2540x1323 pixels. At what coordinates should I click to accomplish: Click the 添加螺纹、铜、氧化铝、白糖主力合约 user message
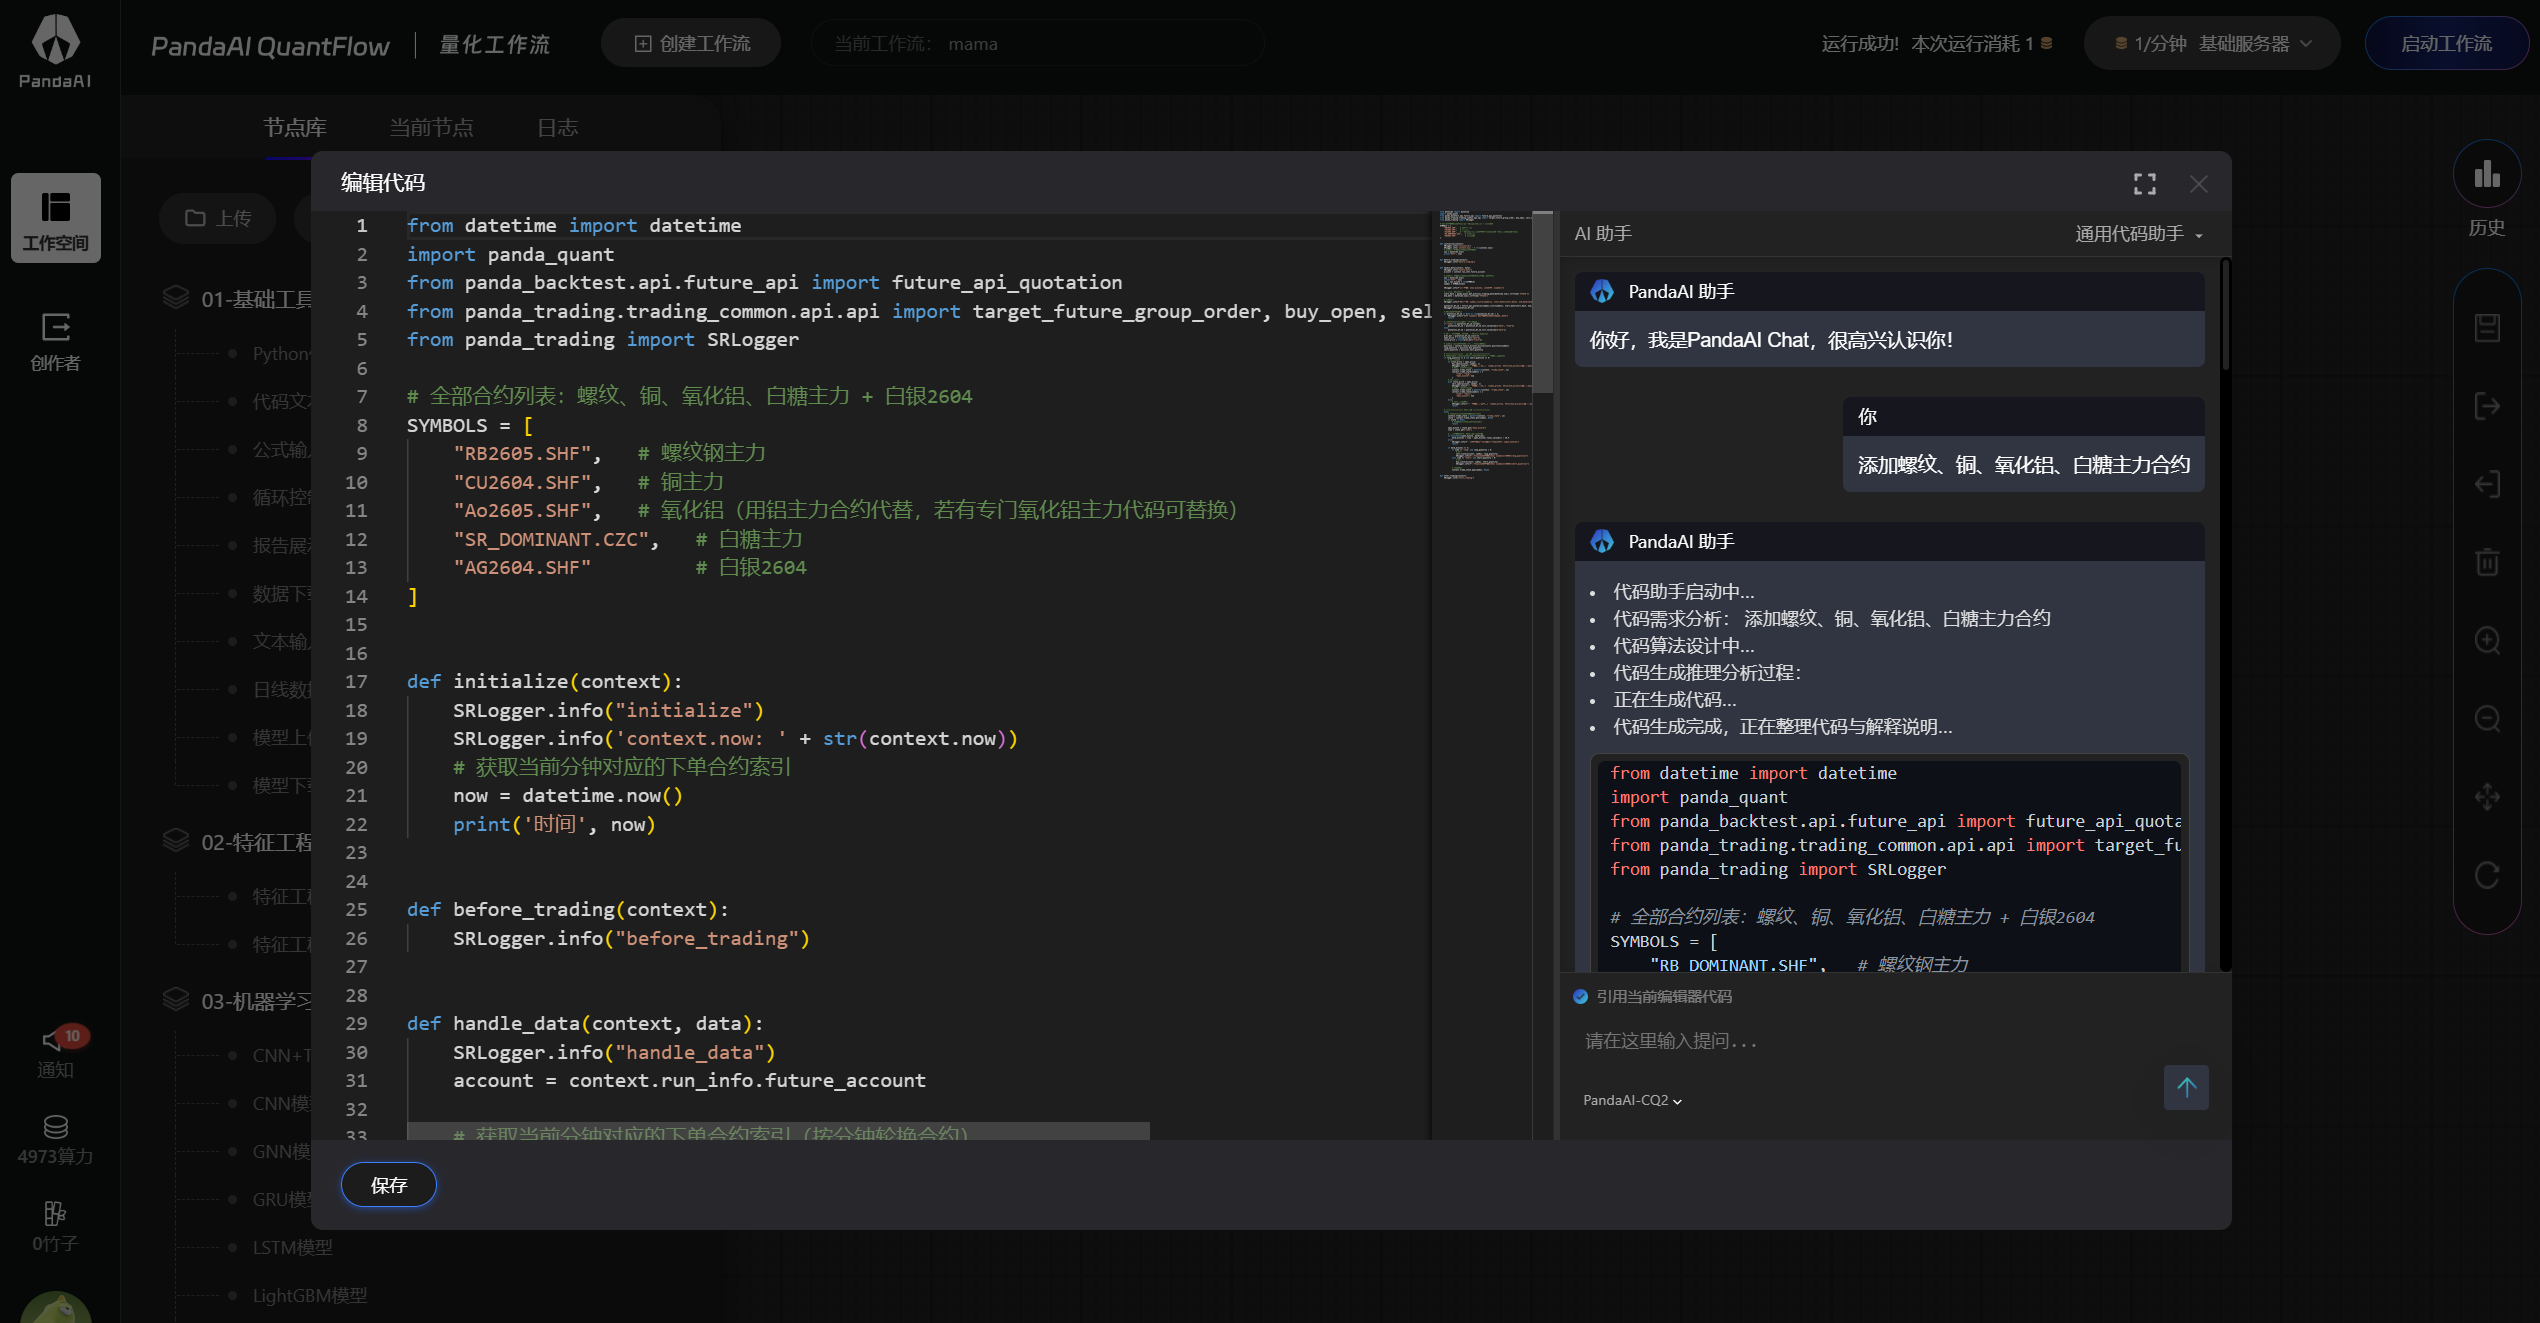coord(2024,465)
